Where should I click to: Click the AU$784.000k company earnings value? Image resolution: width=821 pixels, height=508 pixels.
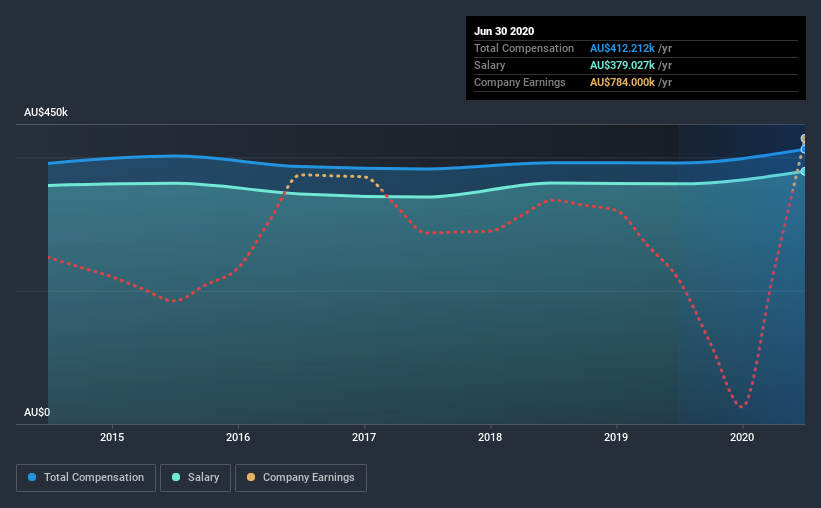(622, 82)
